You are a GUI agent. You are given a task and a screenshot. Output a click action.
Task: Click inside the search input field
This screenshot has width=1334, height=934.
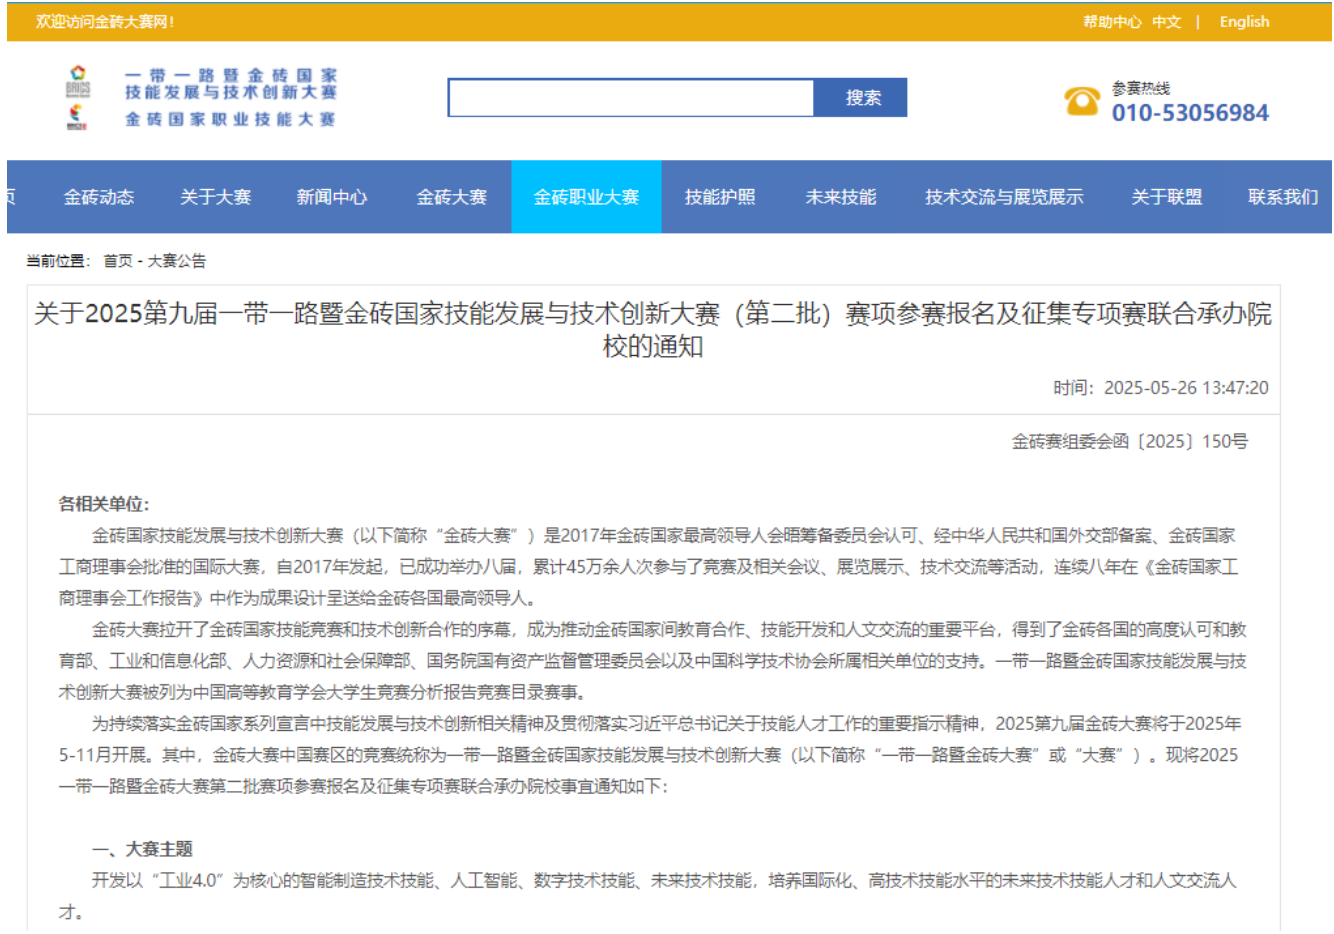point(631,98)
